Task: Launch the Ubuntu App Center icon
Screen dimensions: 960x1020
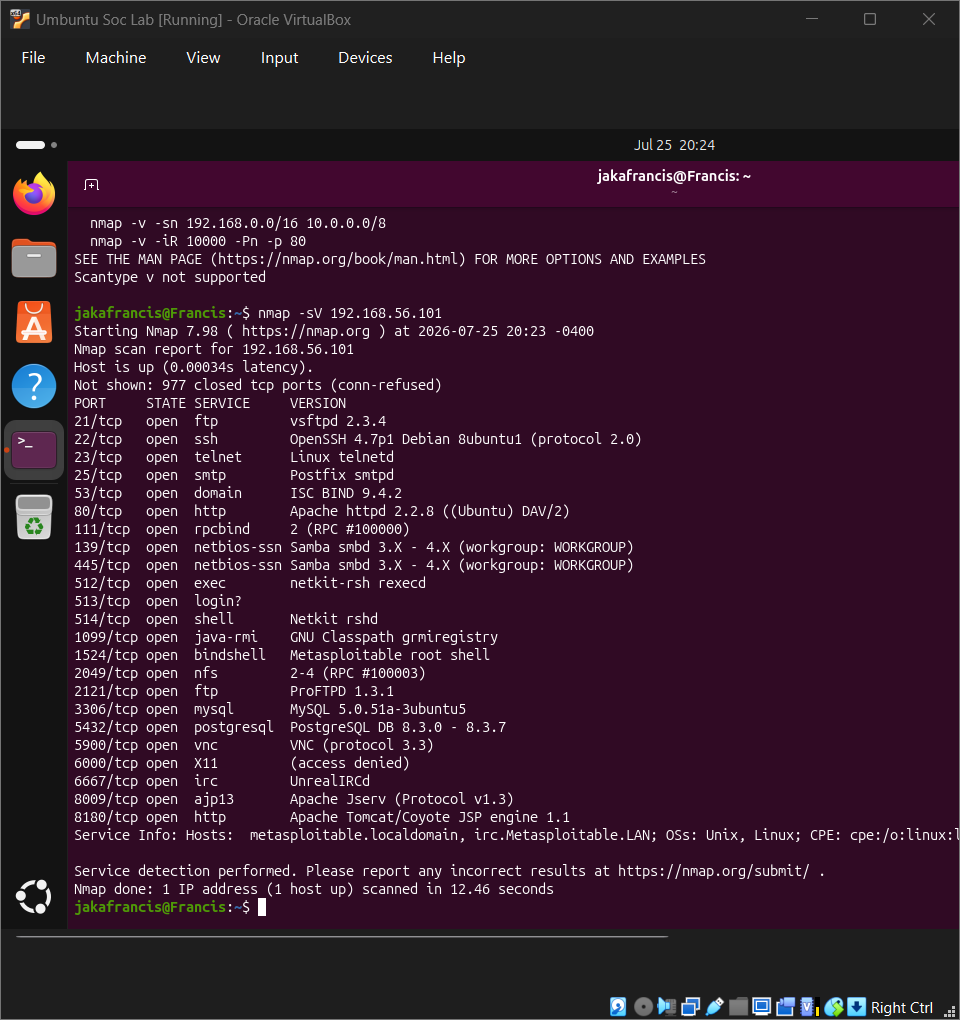Action: 34,322
